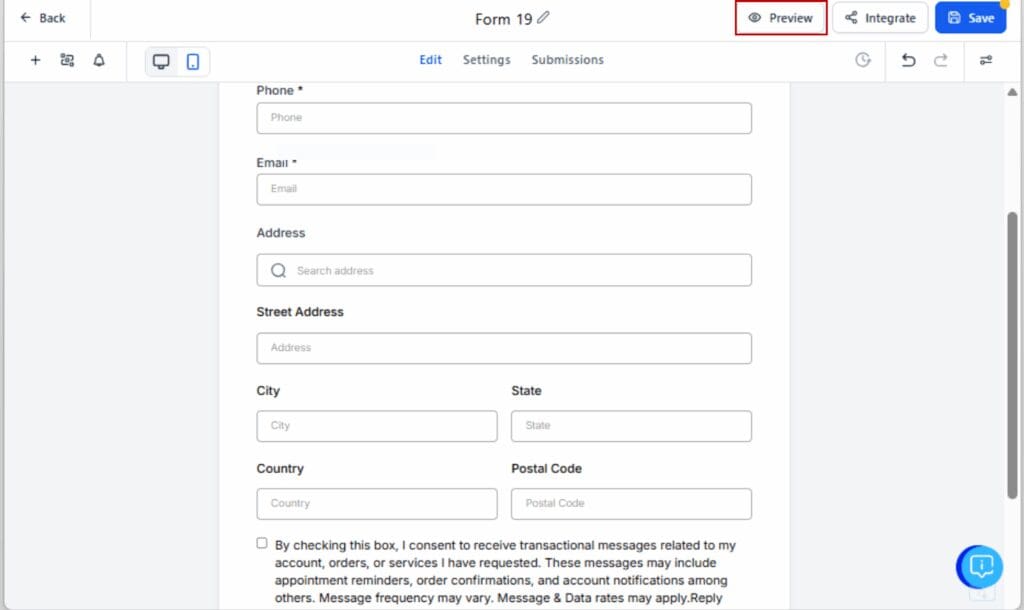
Task: View the form version history
Action: point(862,60)
